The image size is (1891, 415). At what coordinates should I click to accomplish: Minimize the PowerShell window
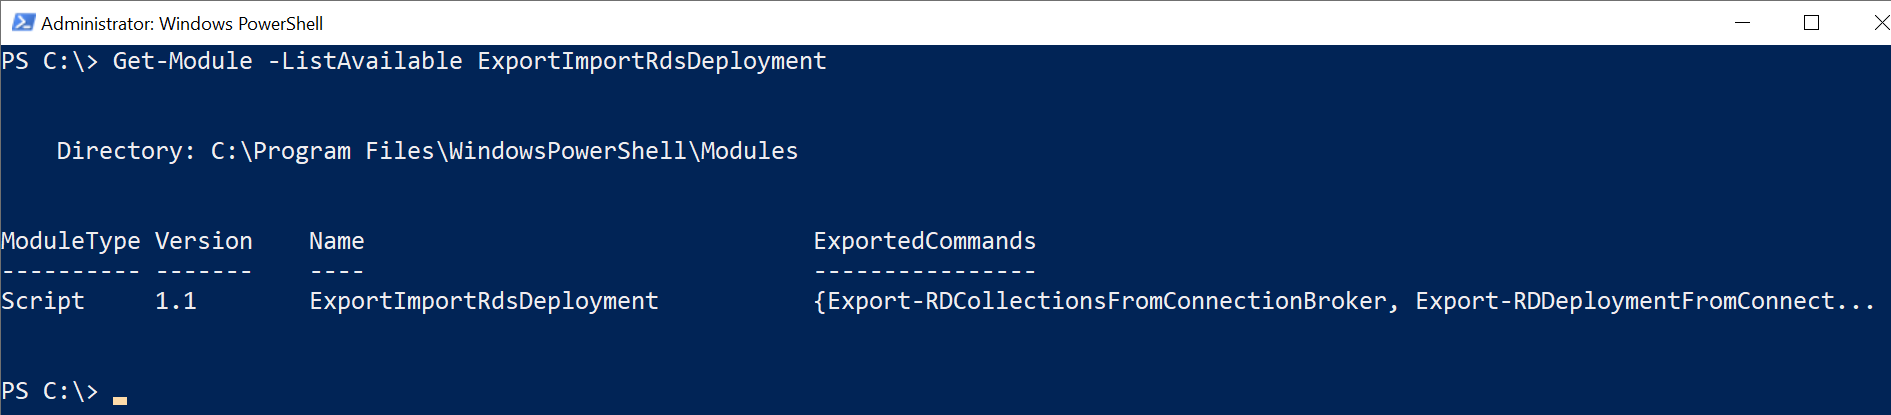click(1742, 22)
